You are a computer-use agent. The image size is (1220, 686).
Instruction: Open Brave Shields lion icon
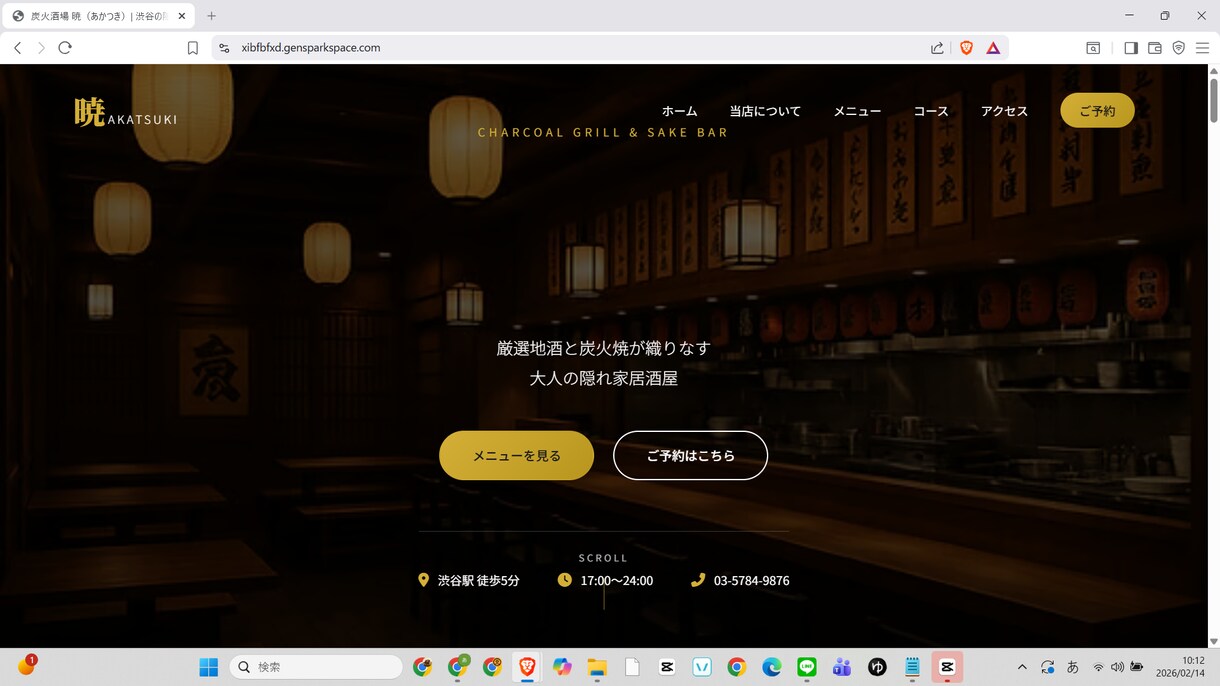(966, 48)
